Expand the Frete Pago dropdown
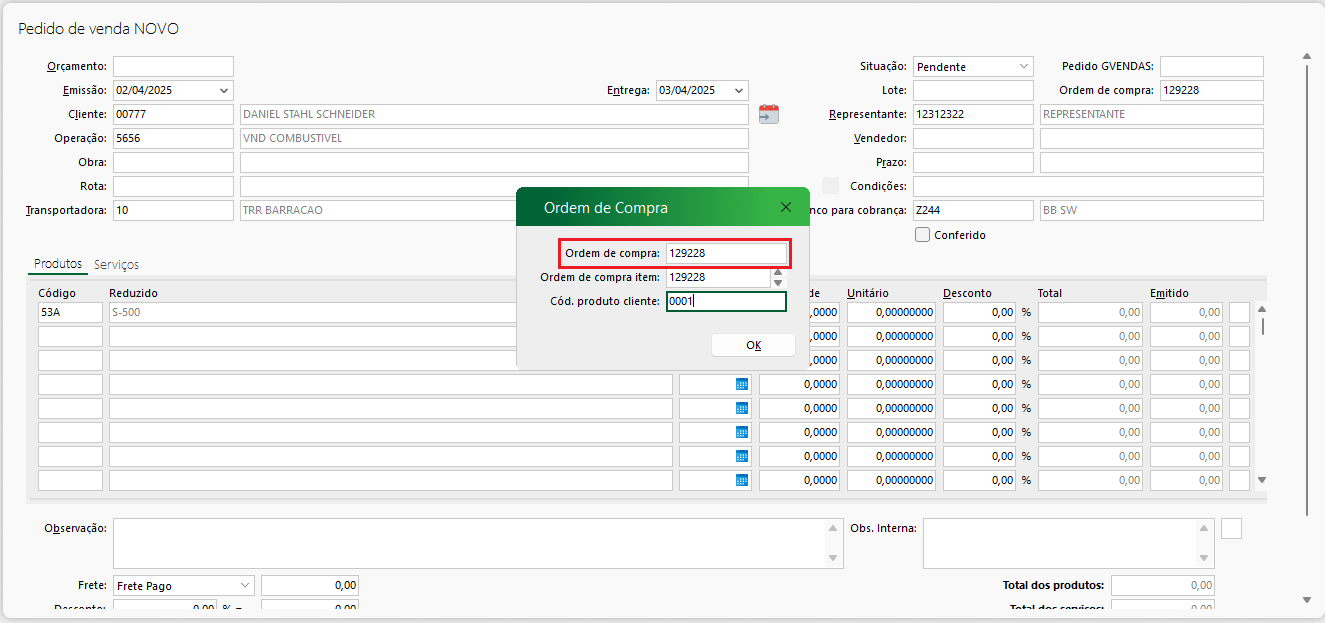This screenshot has width=1325, height=623. (245, 586)
